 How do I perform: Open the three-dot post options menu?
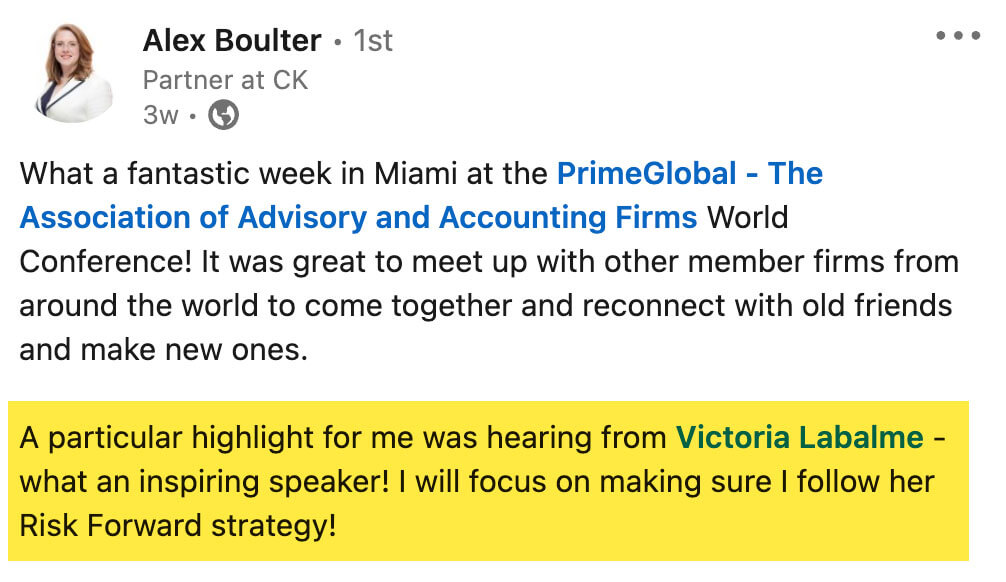tap(957, 36)
